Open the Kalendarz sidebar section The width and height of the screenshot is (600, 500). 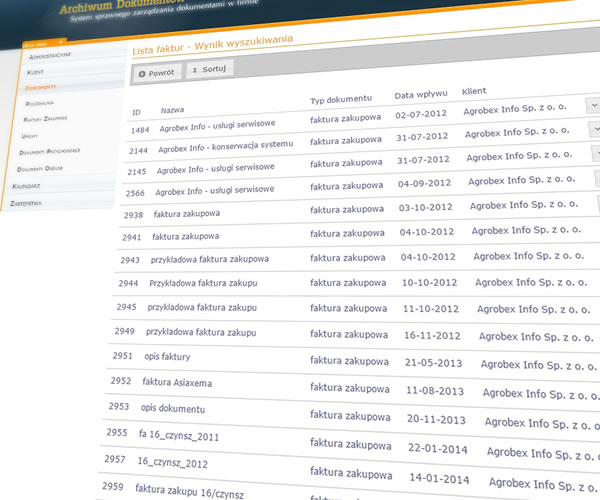pyautogui.click(x=26, y=186)
